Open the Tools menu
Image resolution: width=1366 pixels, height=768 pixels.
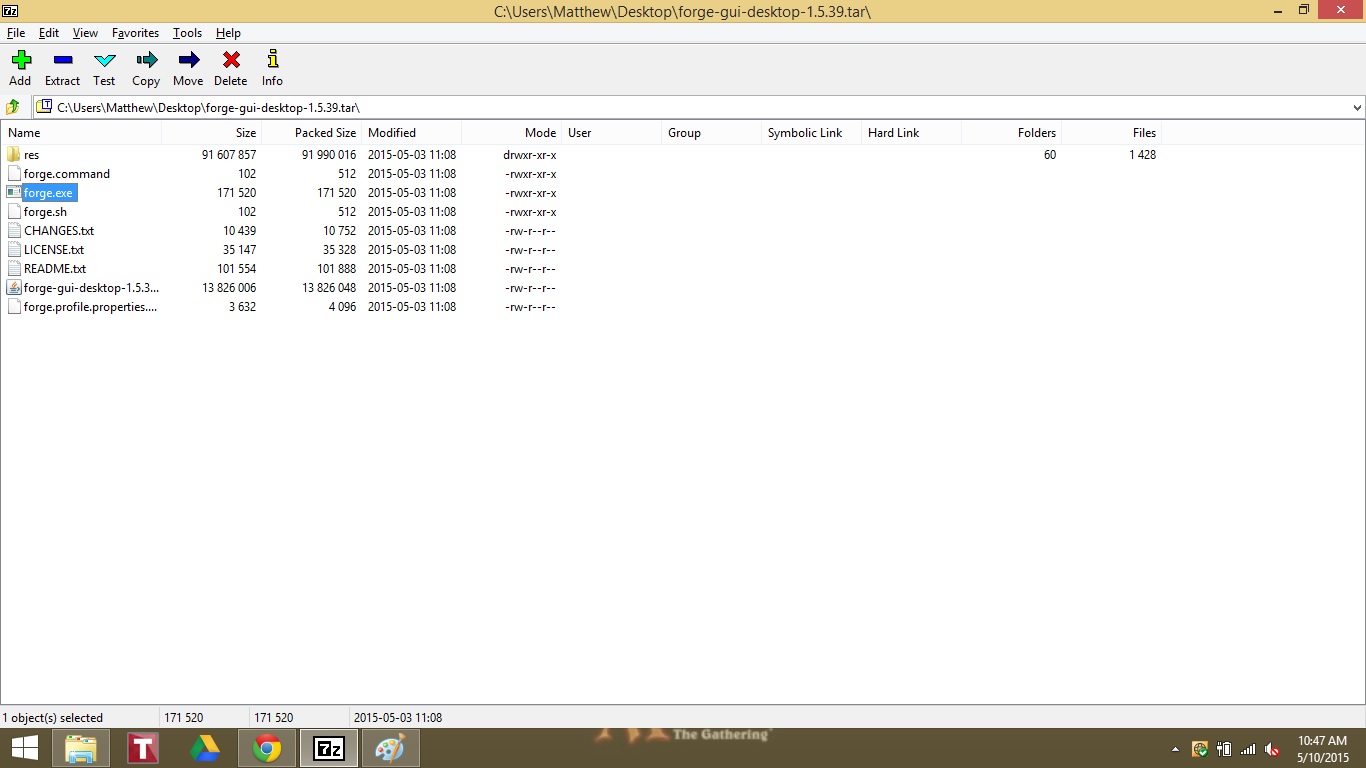pyautogui.click(x=187, y=33)
